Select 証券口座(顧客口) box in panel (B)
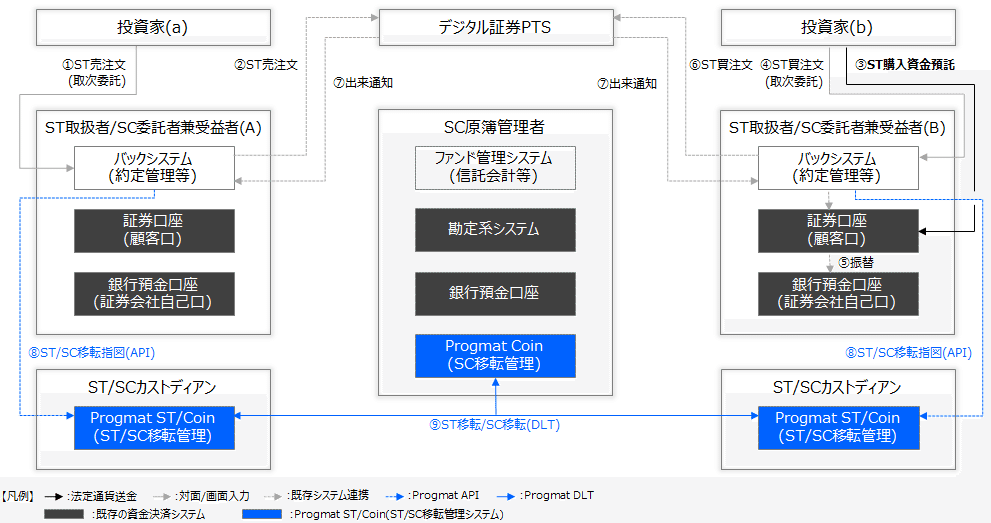Image resolution: width=991 pixels, height=523 pixels. point(838,231)
